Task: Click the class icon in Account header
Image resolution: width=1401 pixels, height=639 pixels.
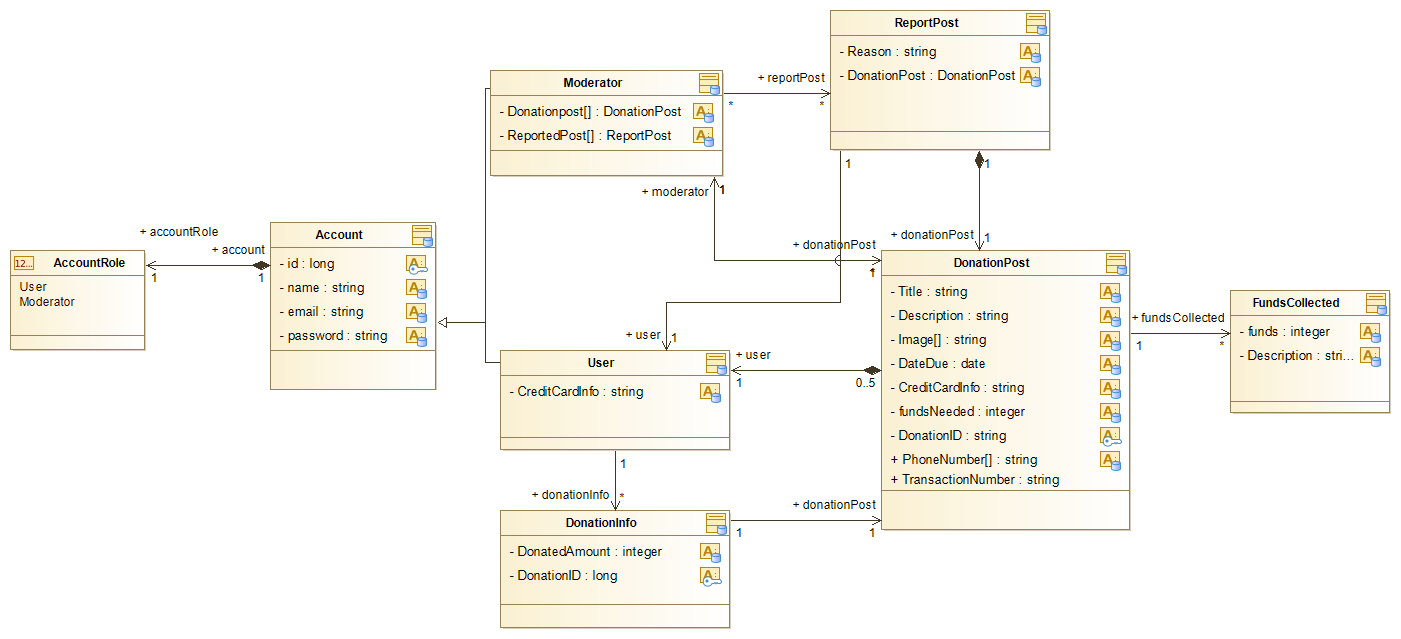Action: (422, 235)
